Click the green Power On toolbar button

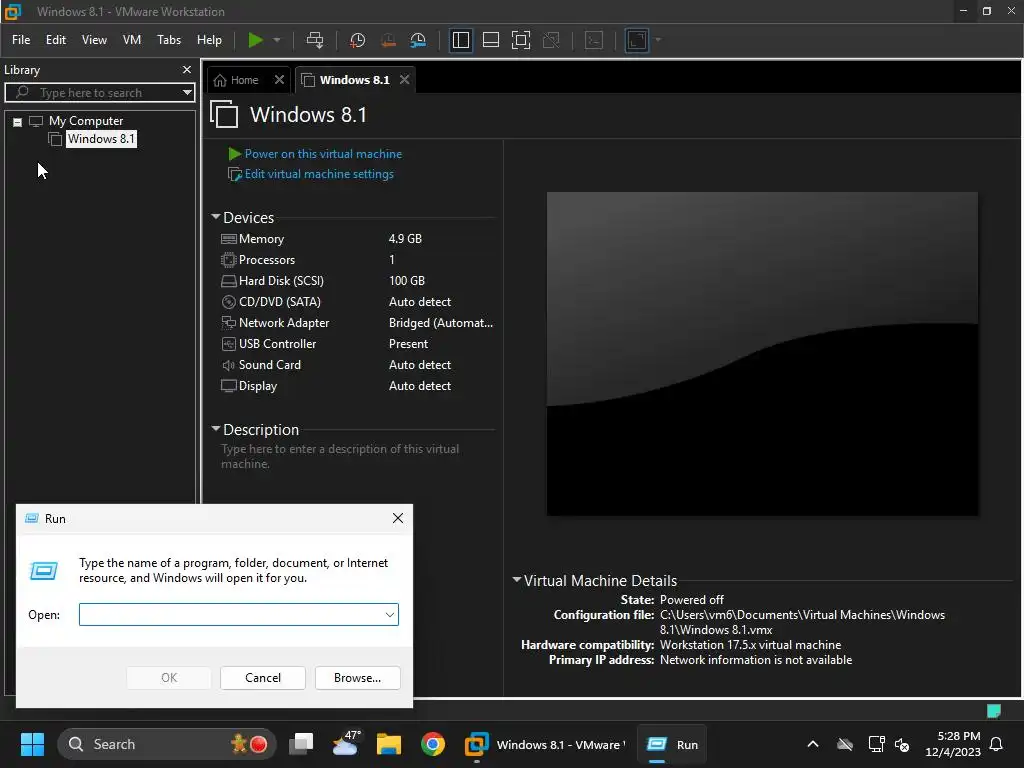pyautogui.click(x=255, y=40)
